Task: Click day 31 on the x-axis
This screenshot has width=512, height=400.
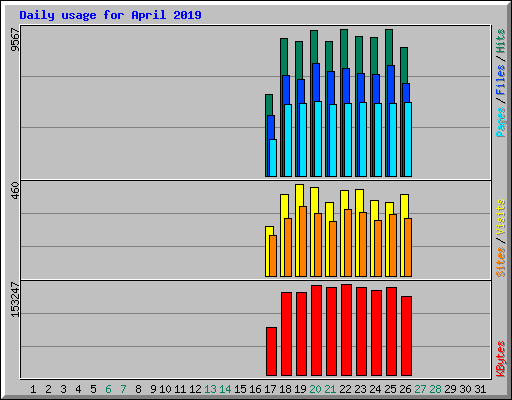Action: point(480,389)
